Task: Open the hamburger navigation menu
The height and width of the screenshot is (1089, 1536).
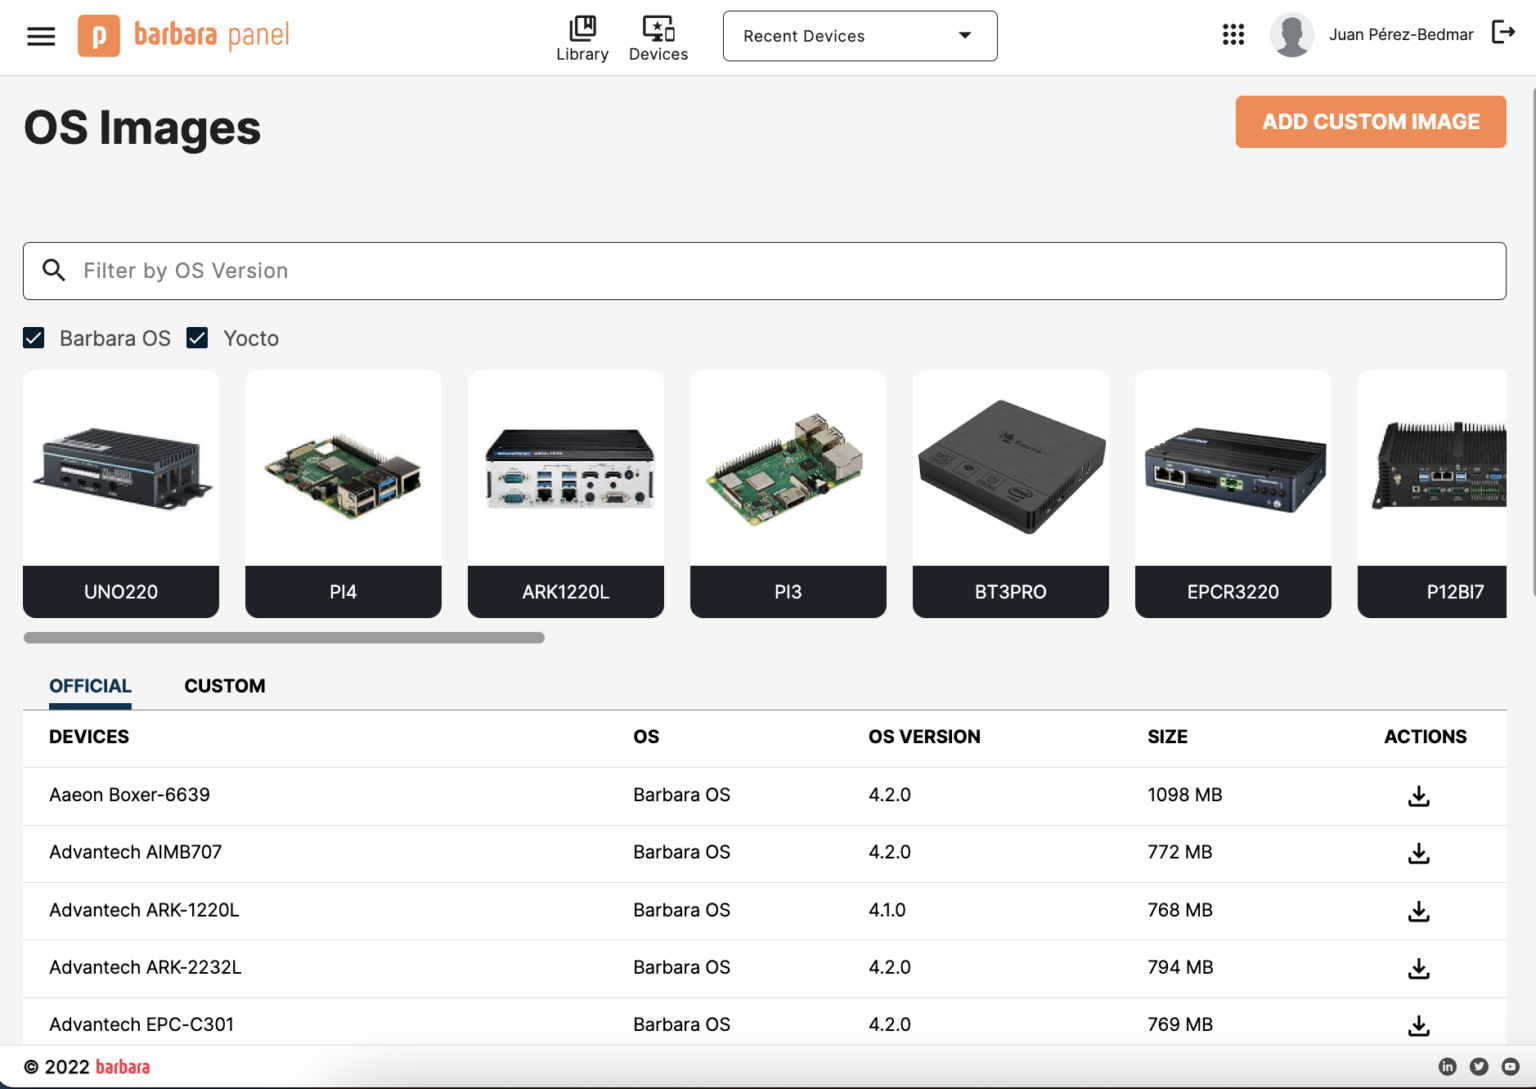Action: pyautogui.click(x=41, y=37)
